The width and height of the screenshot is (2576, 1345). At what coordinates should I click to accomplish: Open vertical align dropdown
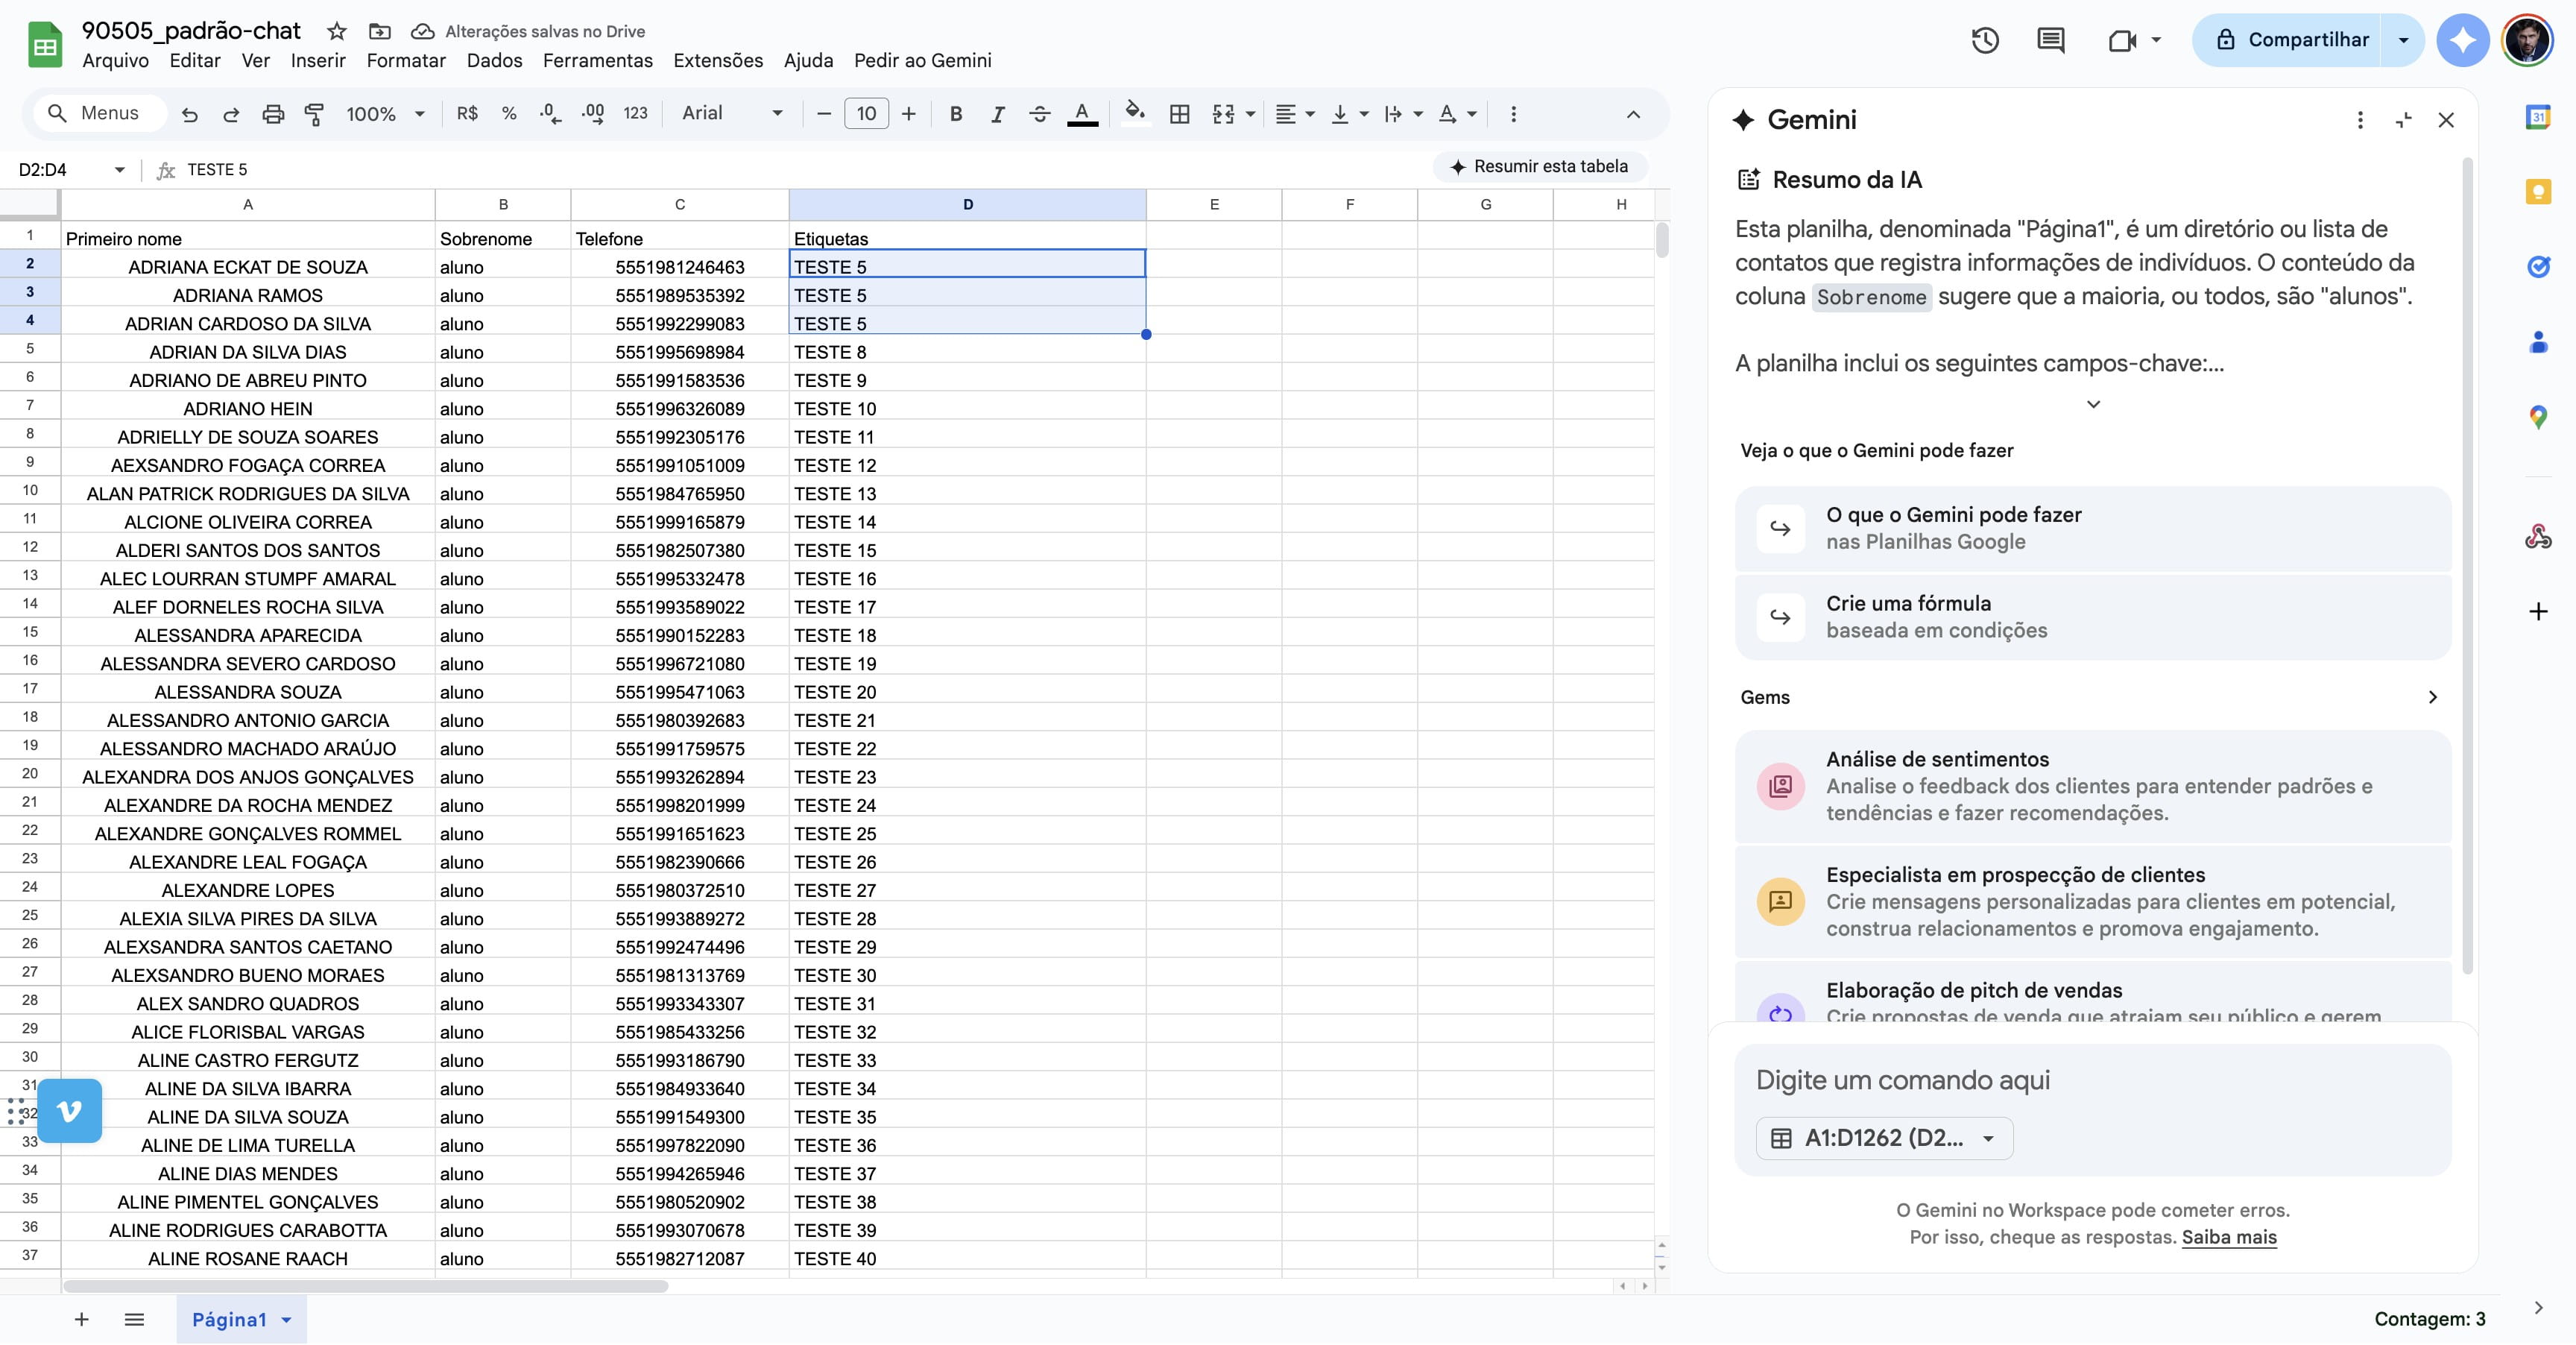[x=1349, y=114]
